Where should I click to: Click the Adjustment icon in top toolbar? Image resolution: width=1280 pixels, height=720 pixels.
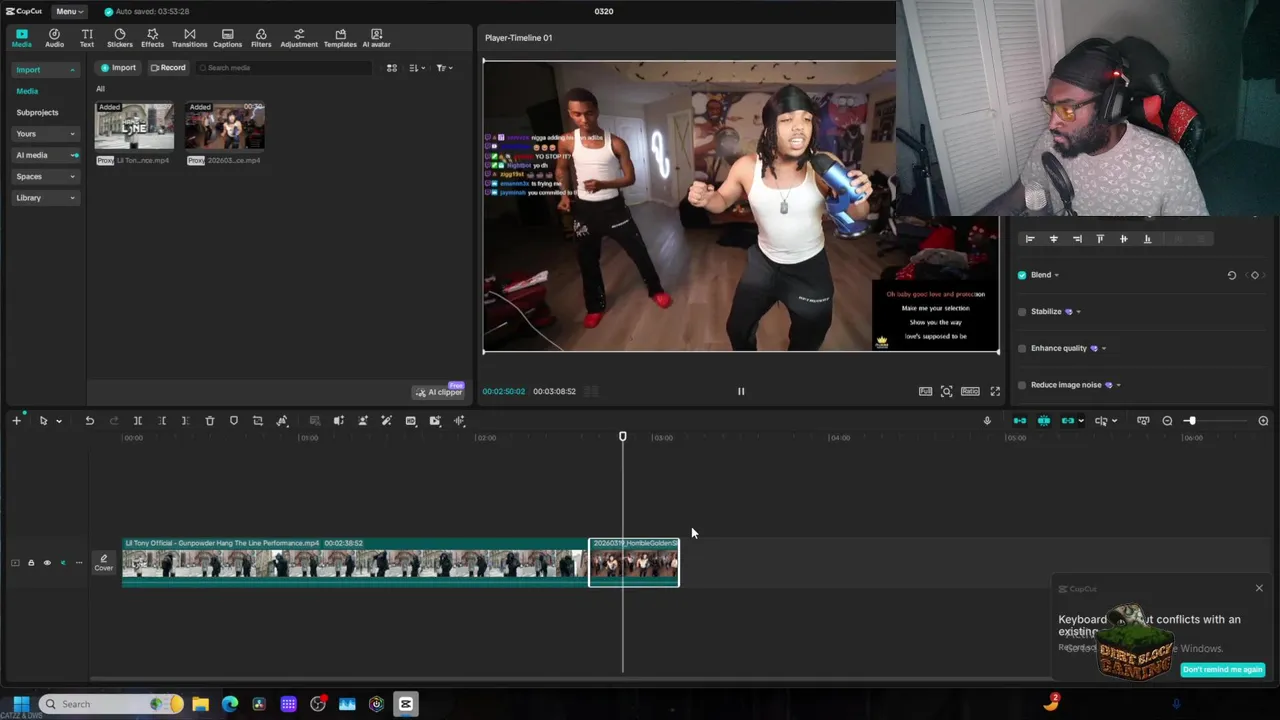click(299, 38)
